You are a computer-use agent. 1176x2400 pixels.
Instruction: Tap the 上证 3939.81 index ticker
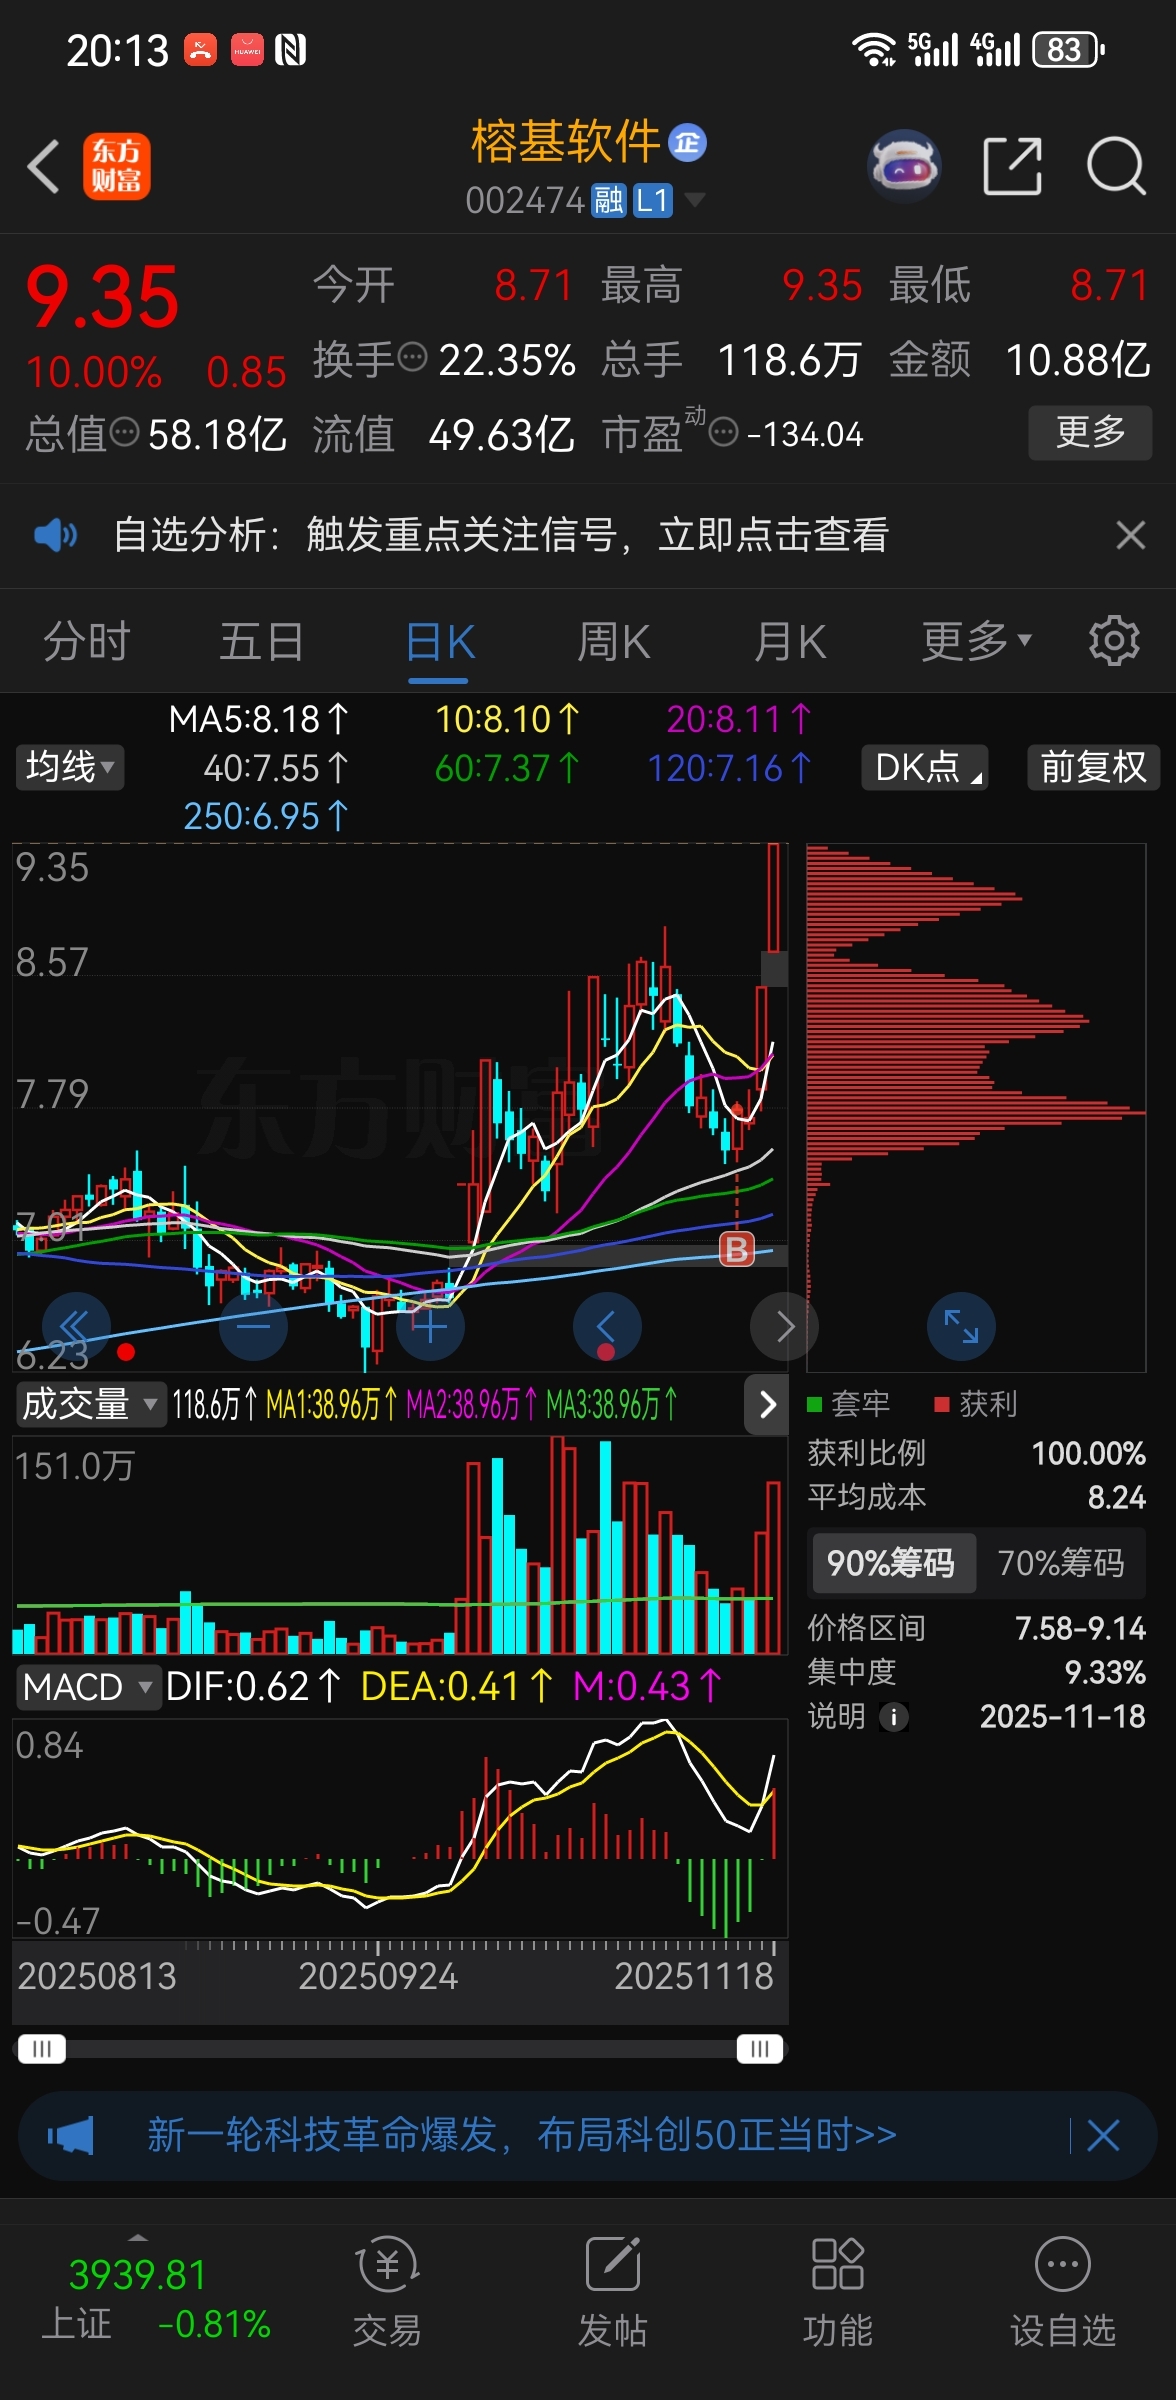155,2298
